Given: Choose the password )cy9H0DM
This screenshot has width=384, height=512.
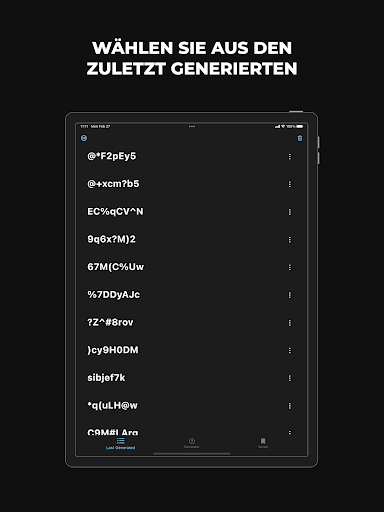Looking at the screenshot, I should pos(113,350).
